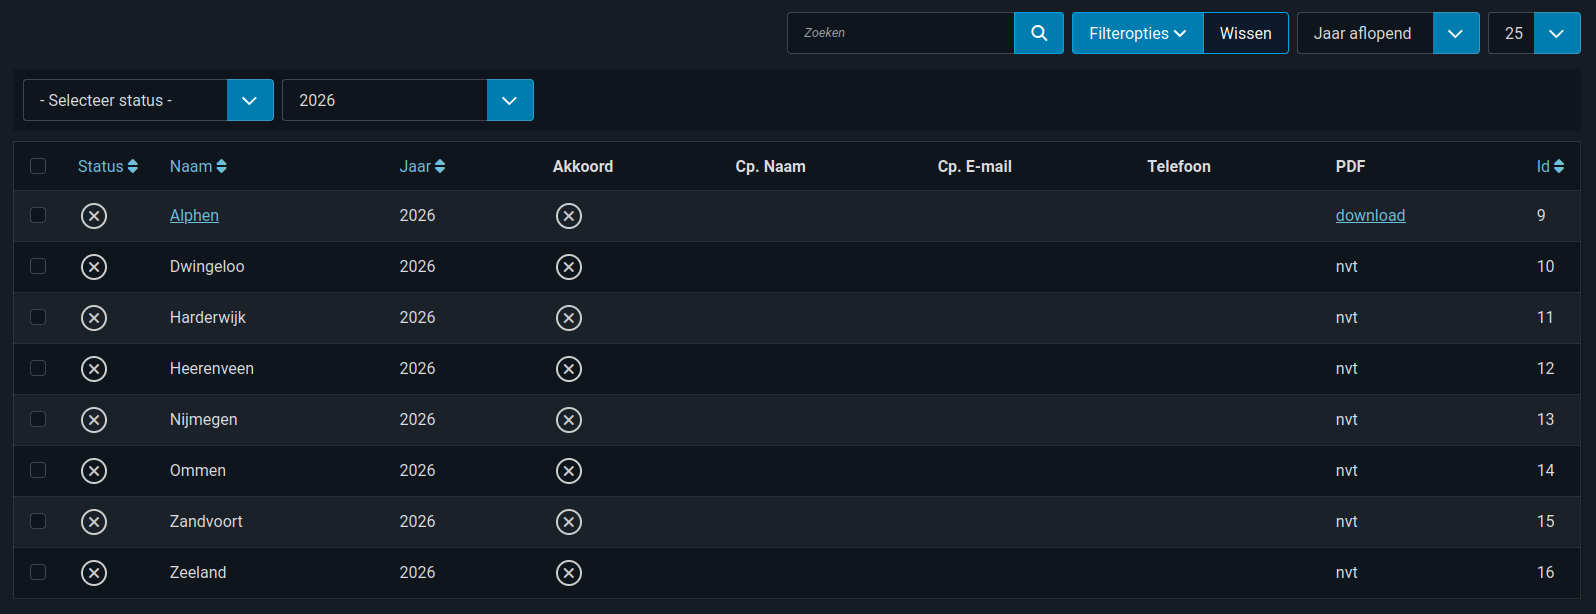Click the magnifying glass search button
The width and height of the screenshot is (1596, 614).
coord(1038,33)
